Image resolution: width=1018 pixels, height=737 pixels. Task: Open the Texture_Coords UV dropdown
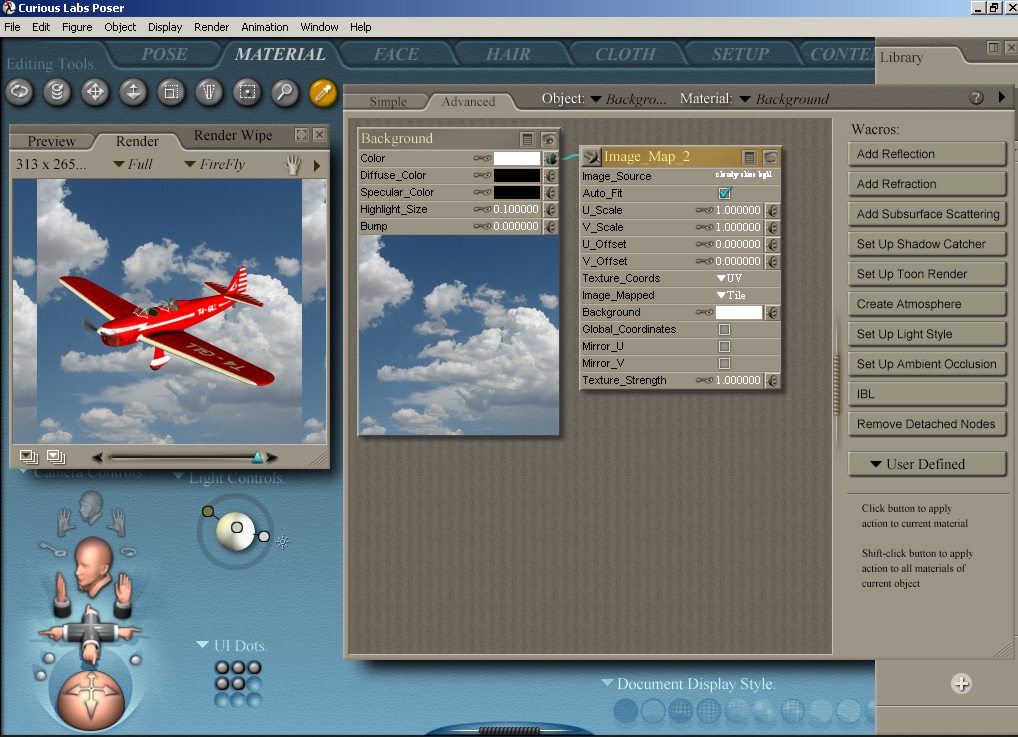(x=729, y=278)
